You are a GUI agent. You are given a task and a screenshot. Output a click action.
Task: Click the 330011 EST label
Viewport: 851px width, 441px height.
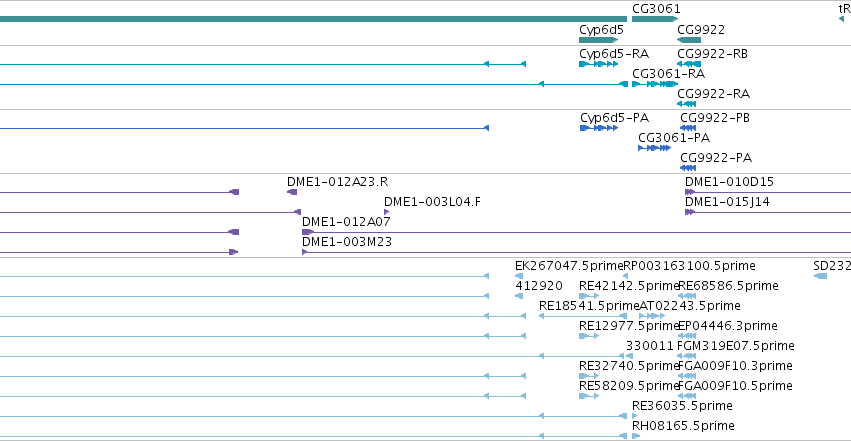coord(650,346)
